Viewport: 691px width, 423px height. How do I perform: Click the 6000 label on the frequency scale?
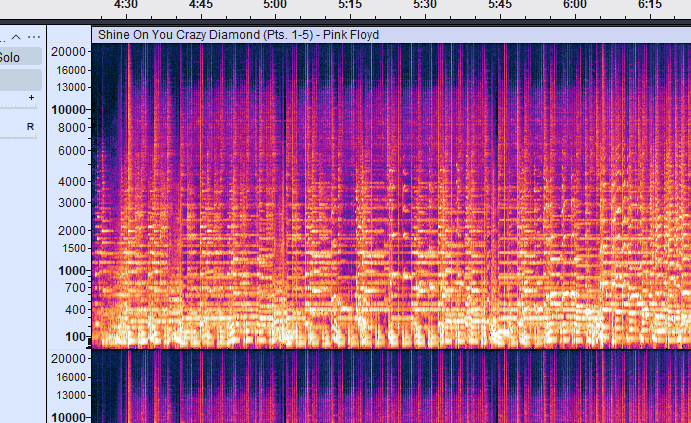(72, 151)
